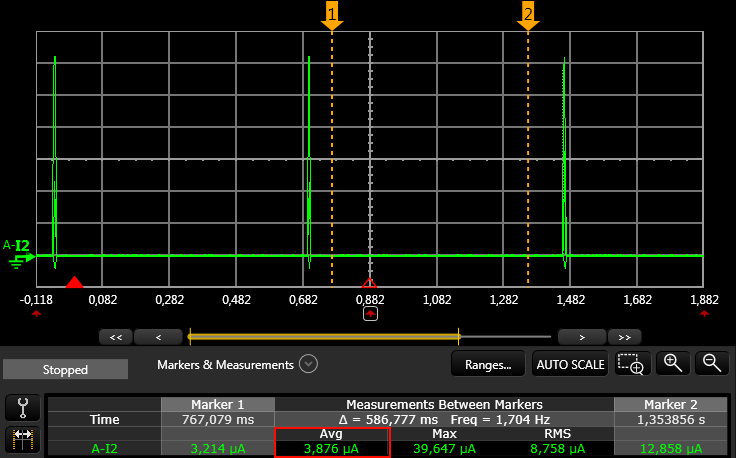Click the Marker 1 column header
Image resolution: width=736 pixels, height=458 pixels.
click(x=218, y=405)
